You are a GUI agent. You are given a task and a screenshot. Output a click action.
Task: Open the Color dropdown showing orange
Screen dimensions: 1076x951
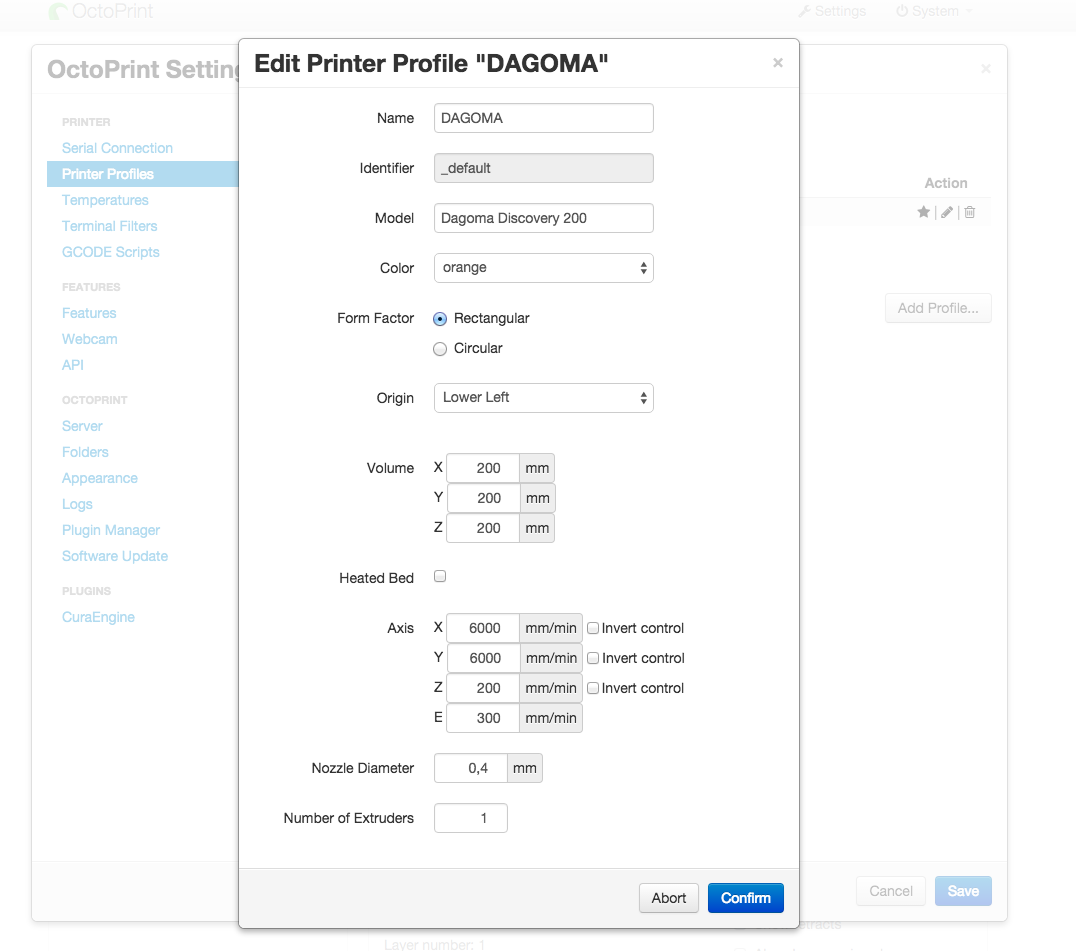coord(543,268)
